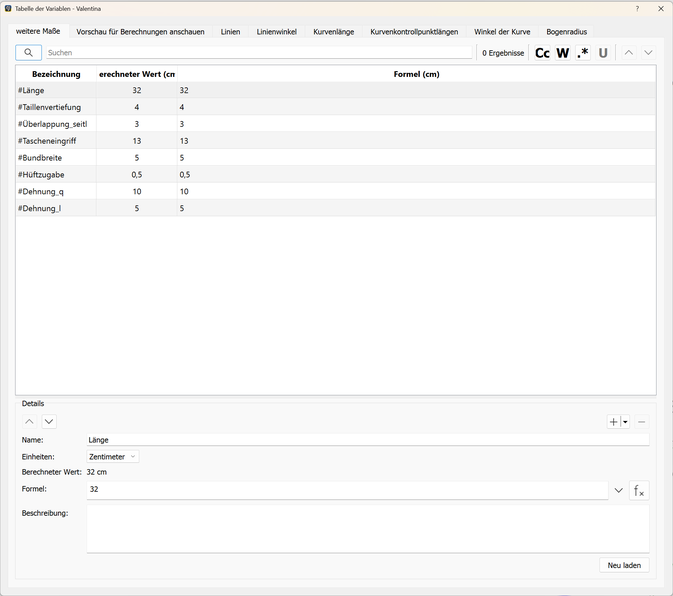673x596 pixels.
Task: Add a new variable with plus button
Action: pos(613,422)
